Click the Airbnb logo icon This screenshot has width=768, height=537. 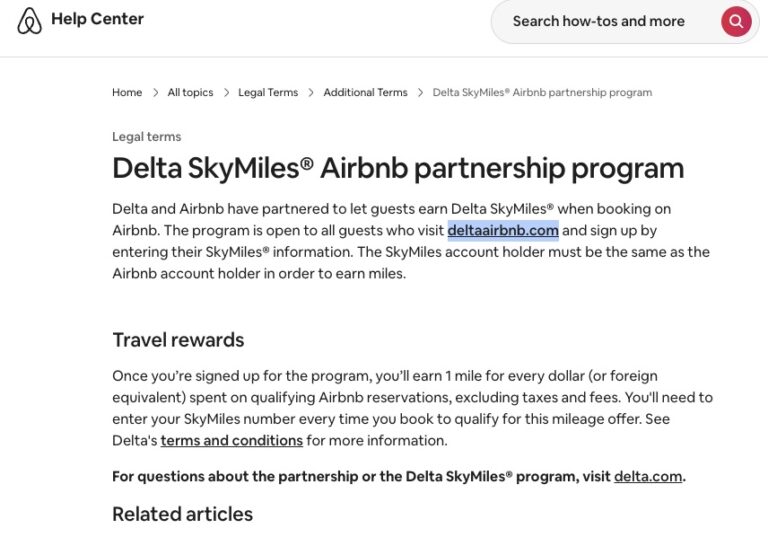click(30, 21)
